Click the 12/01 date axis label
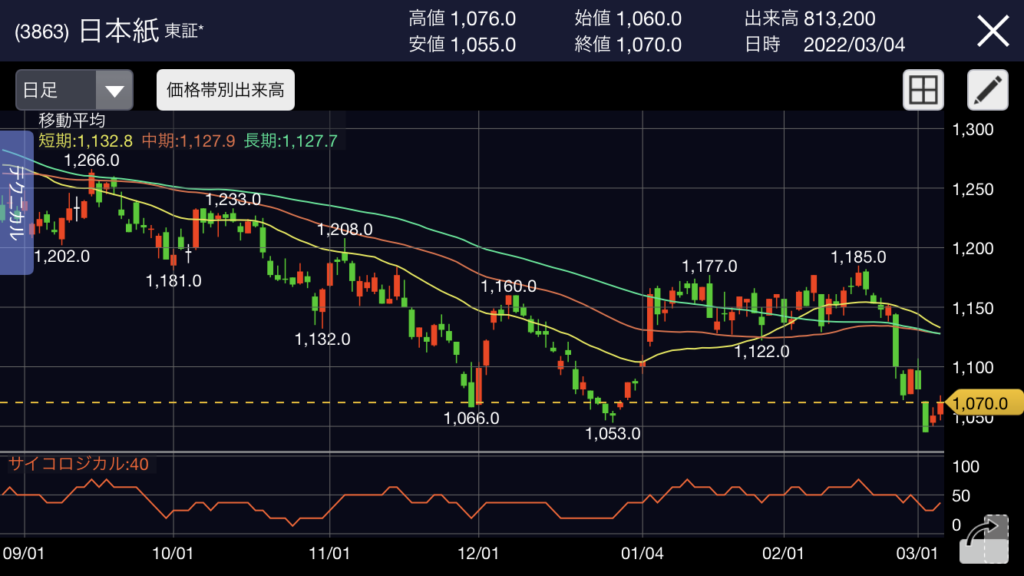1024x576 pixels. 479,554
